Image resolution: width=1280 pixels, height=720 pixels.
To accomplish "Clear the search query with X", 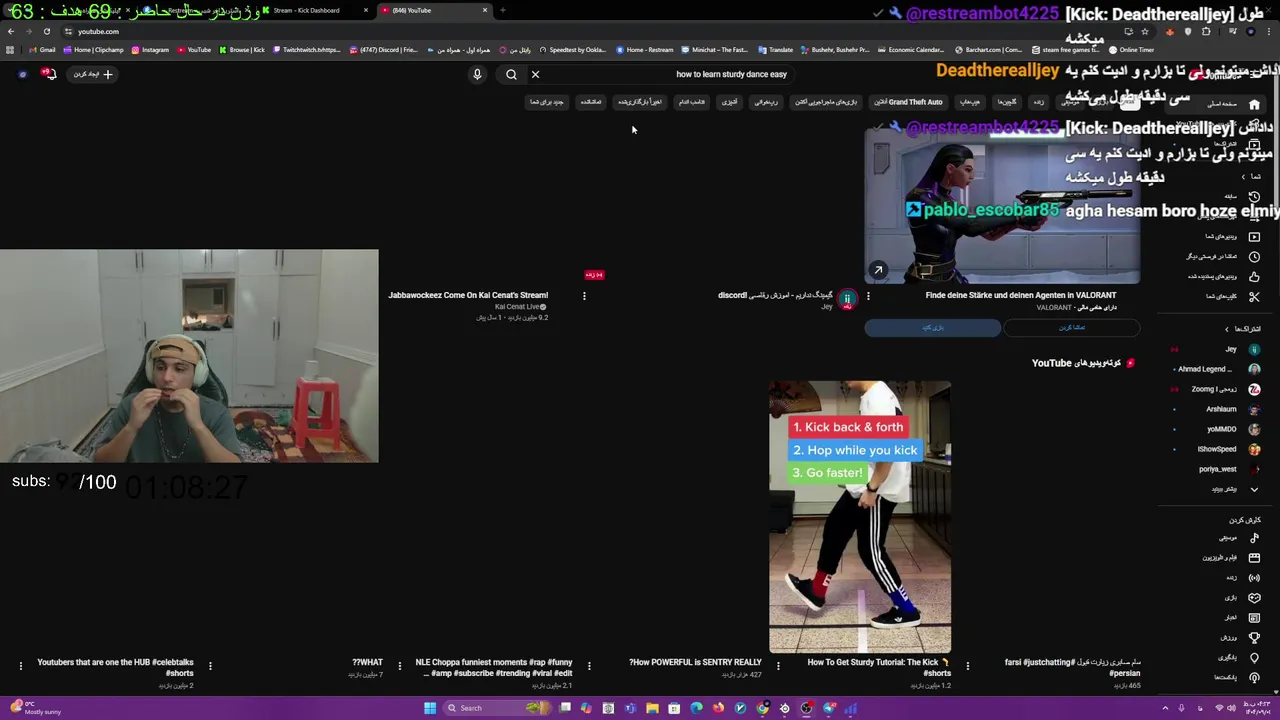I will 535,74.
